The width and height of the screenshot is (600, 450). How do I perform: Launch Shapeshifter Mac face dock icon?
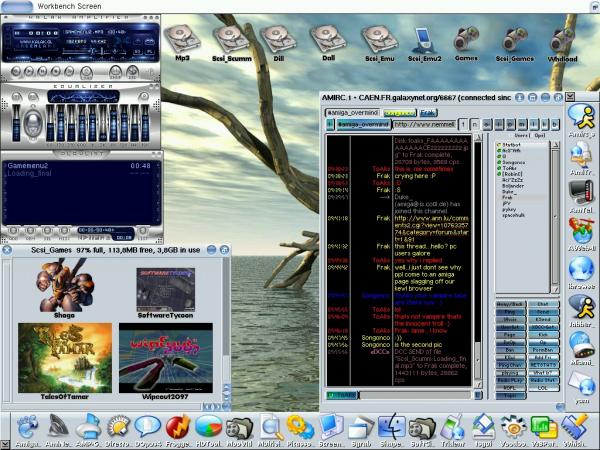point(390,430)
